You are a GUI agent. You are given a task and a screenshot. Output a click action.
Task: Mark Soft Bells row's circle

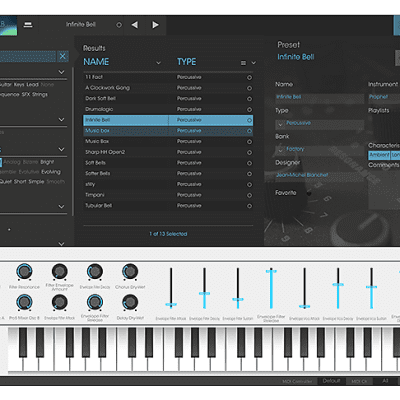(x=249, y=163)
